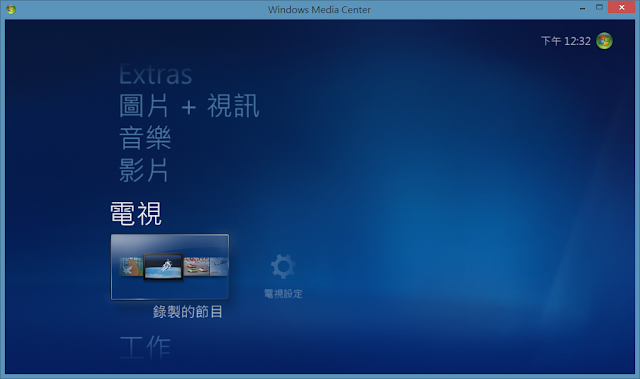Select the 電視 menu heading

point(136,213)
